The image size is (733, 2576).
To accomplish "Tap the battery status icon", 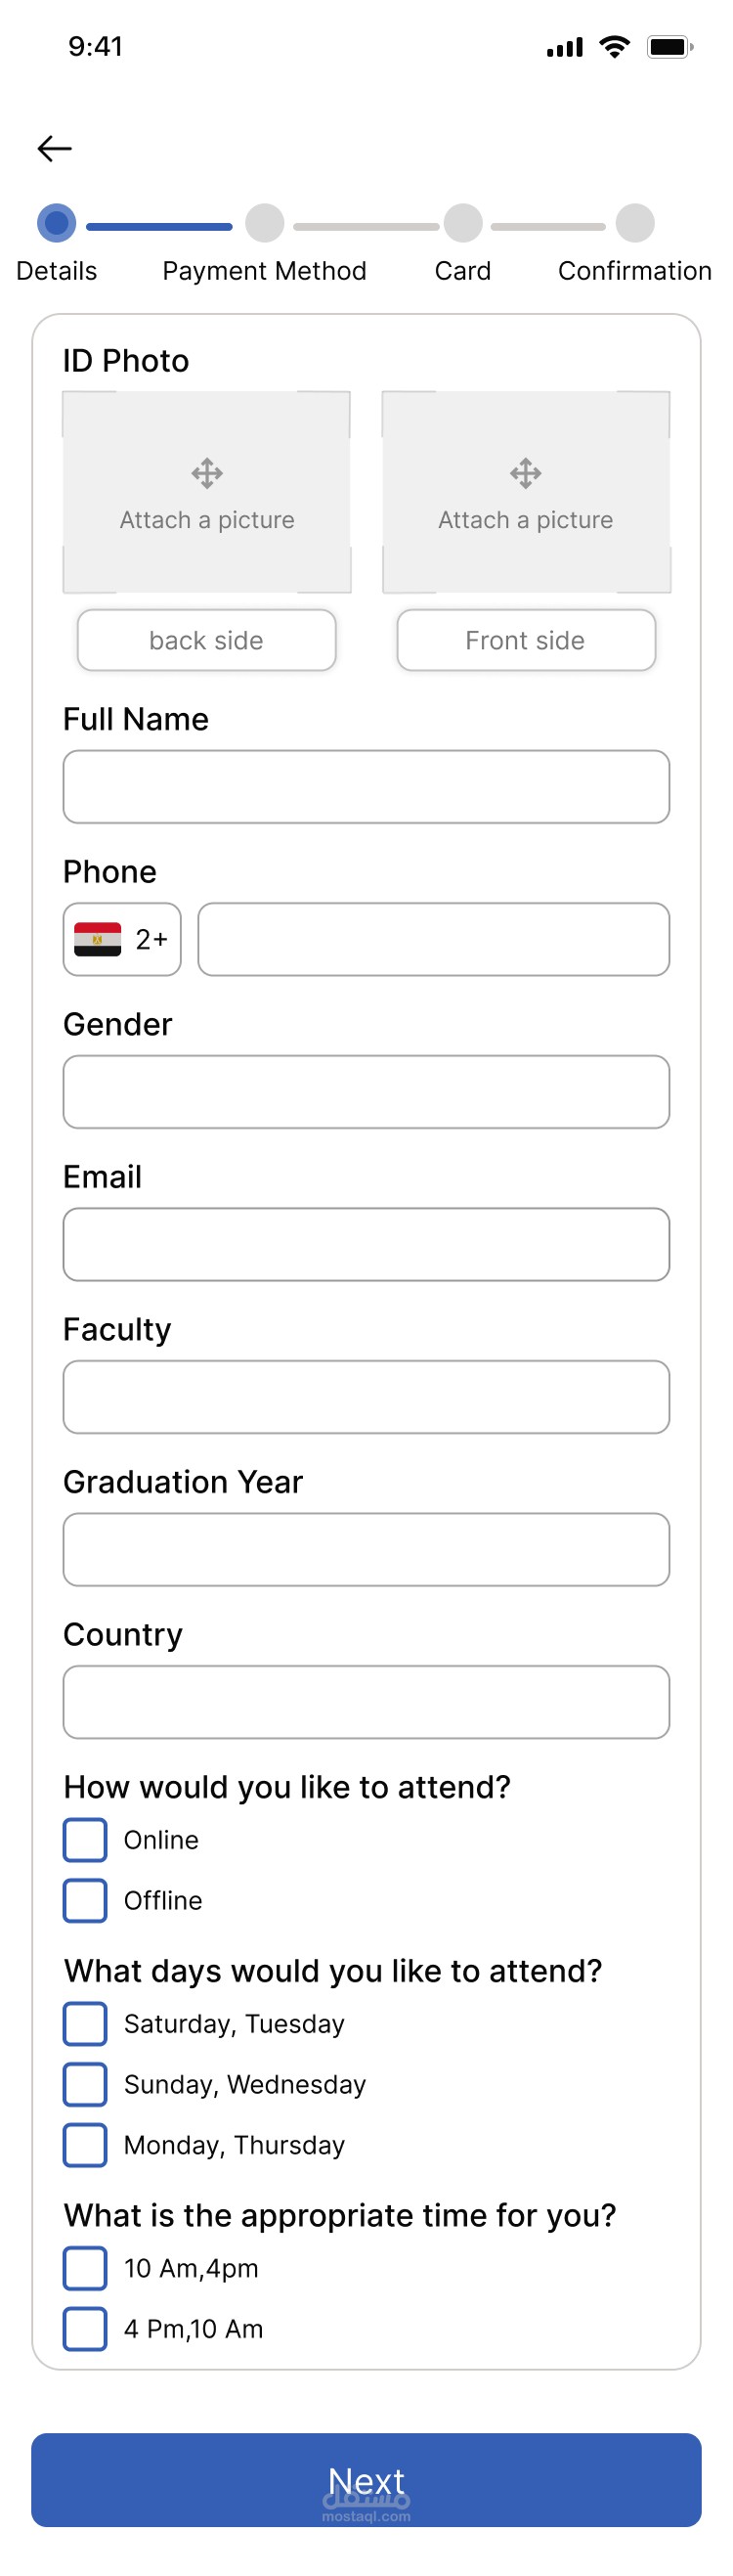I will 669,47.
